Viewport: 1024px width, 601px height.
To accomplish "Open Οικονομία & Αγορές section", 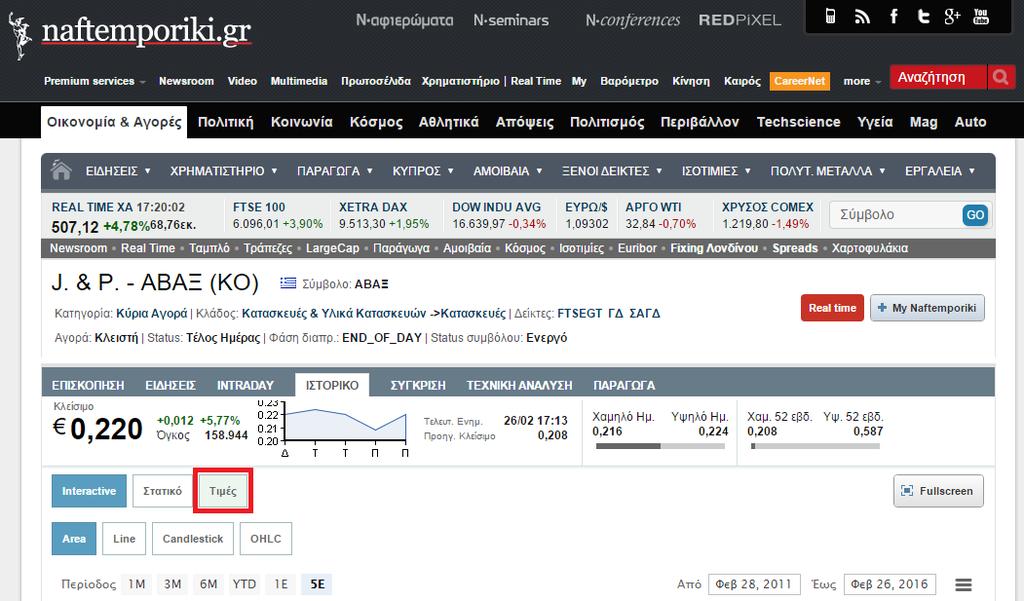I will [114, 122].
